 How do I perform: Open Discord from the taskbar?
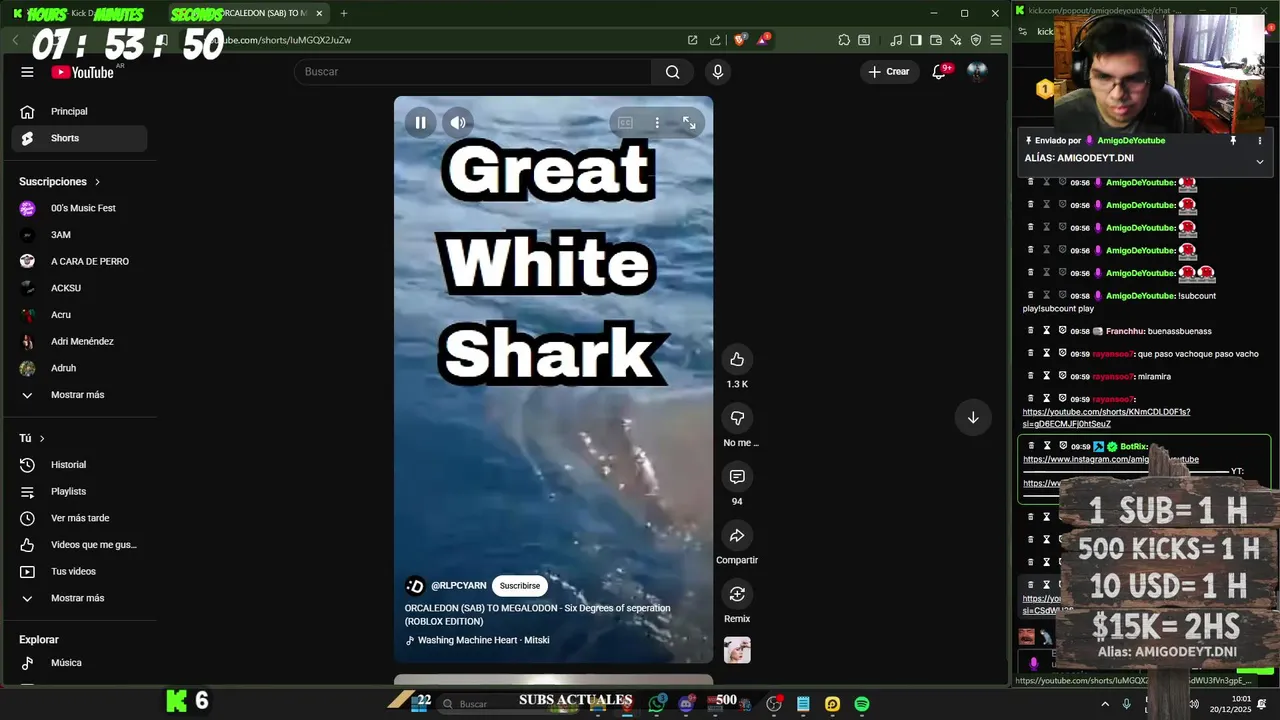[685, 704]
